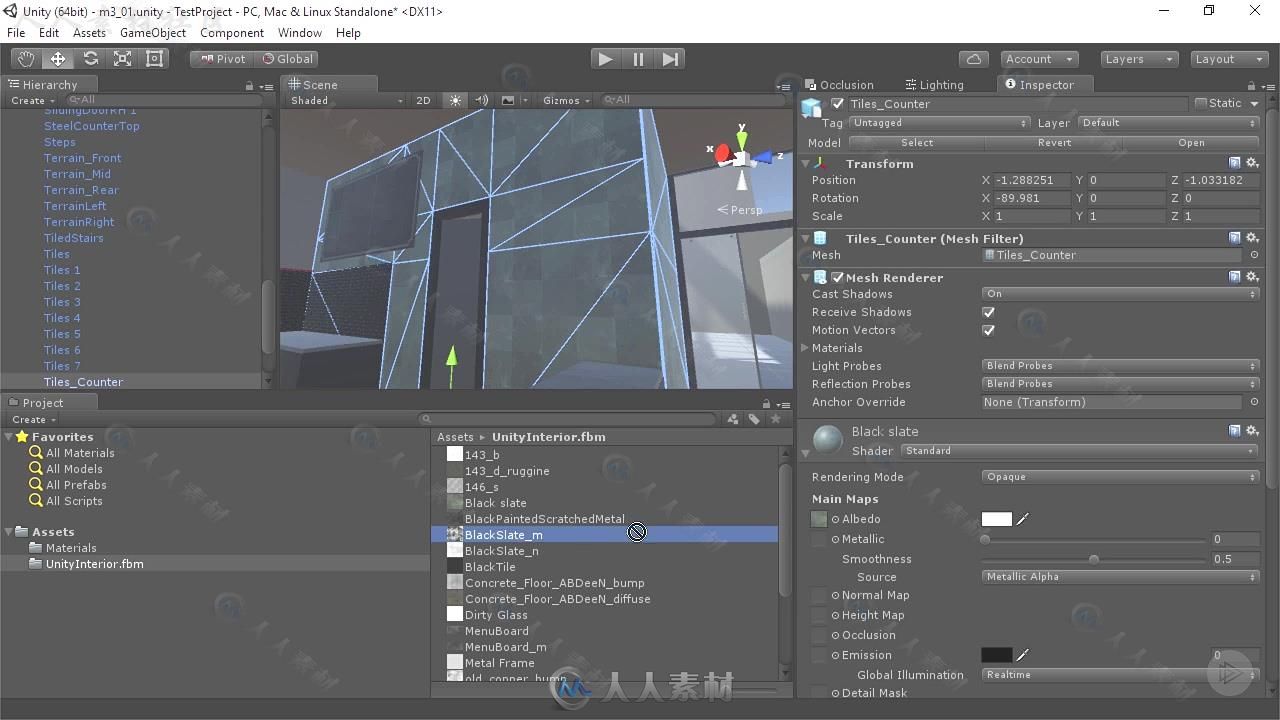Viewport: 1280px width, 720px height.
Task: Toggle Receive Shadows checkbox
Action: click(x=989, y=312)
